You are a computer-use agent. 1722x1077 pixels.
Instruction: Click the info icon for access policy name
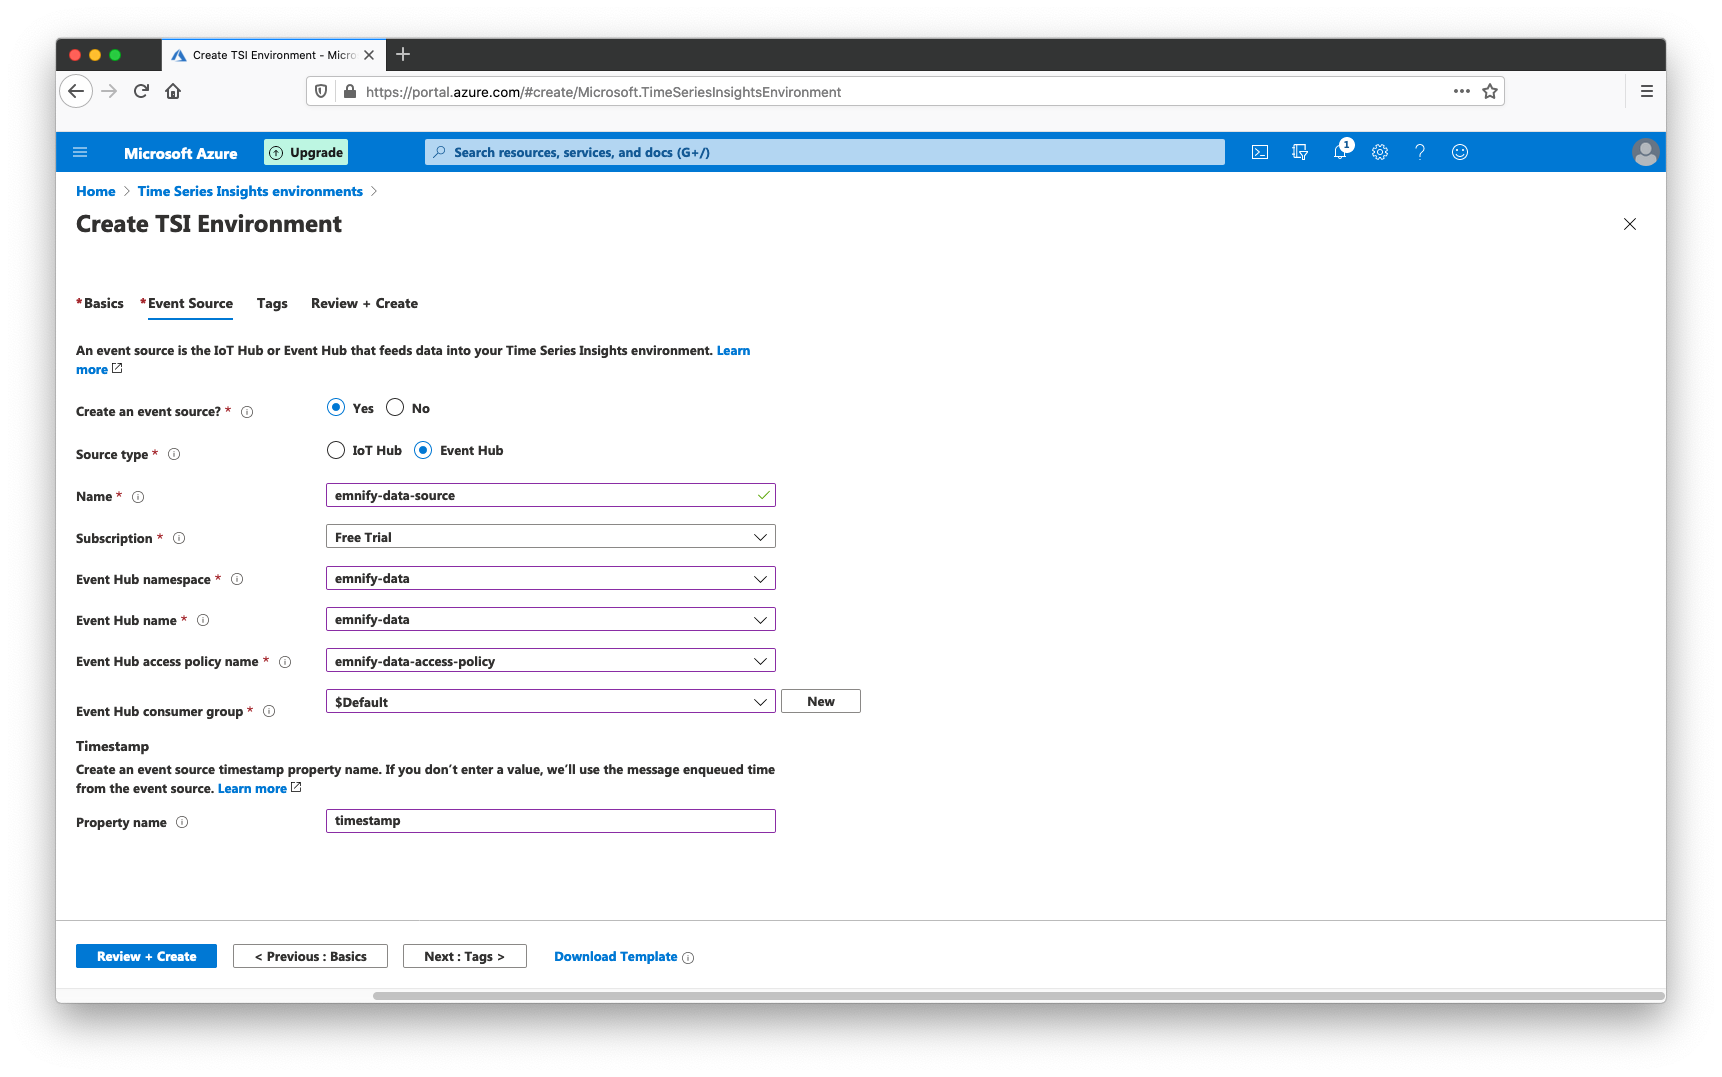(x=285, y=662)
